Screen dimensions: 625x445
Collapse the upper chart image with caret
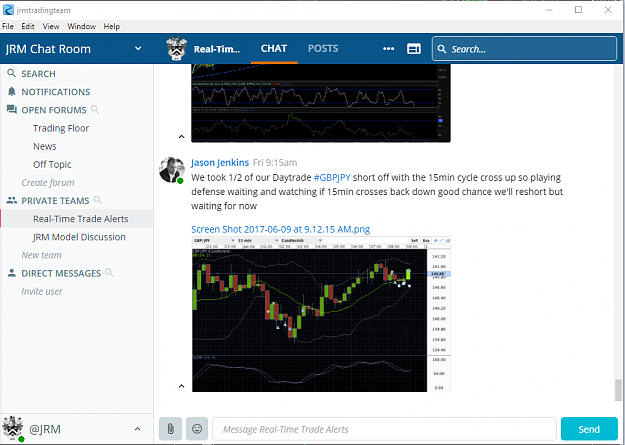tap(181, 137)
